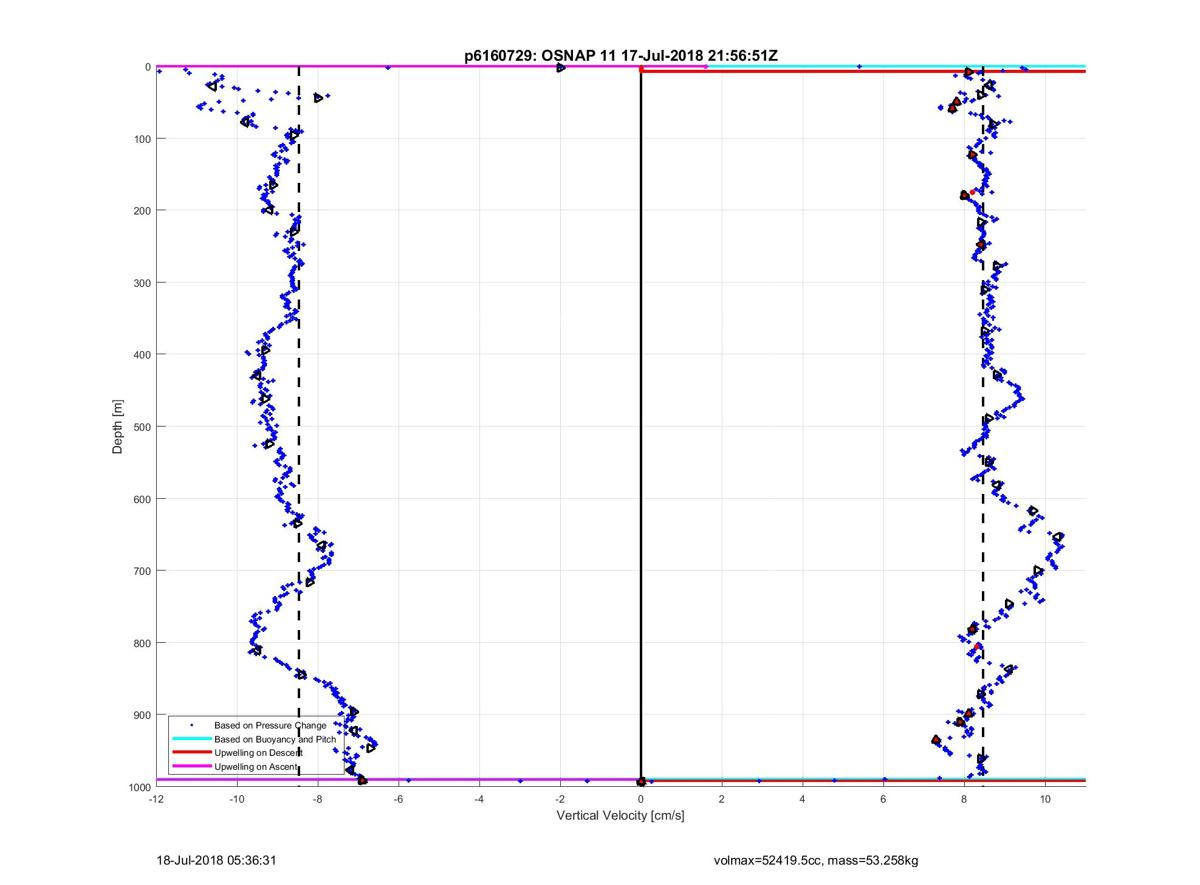Click the 100 tick on depth axis
This screenshot has width=1200, height=885.
coord(141,138)
